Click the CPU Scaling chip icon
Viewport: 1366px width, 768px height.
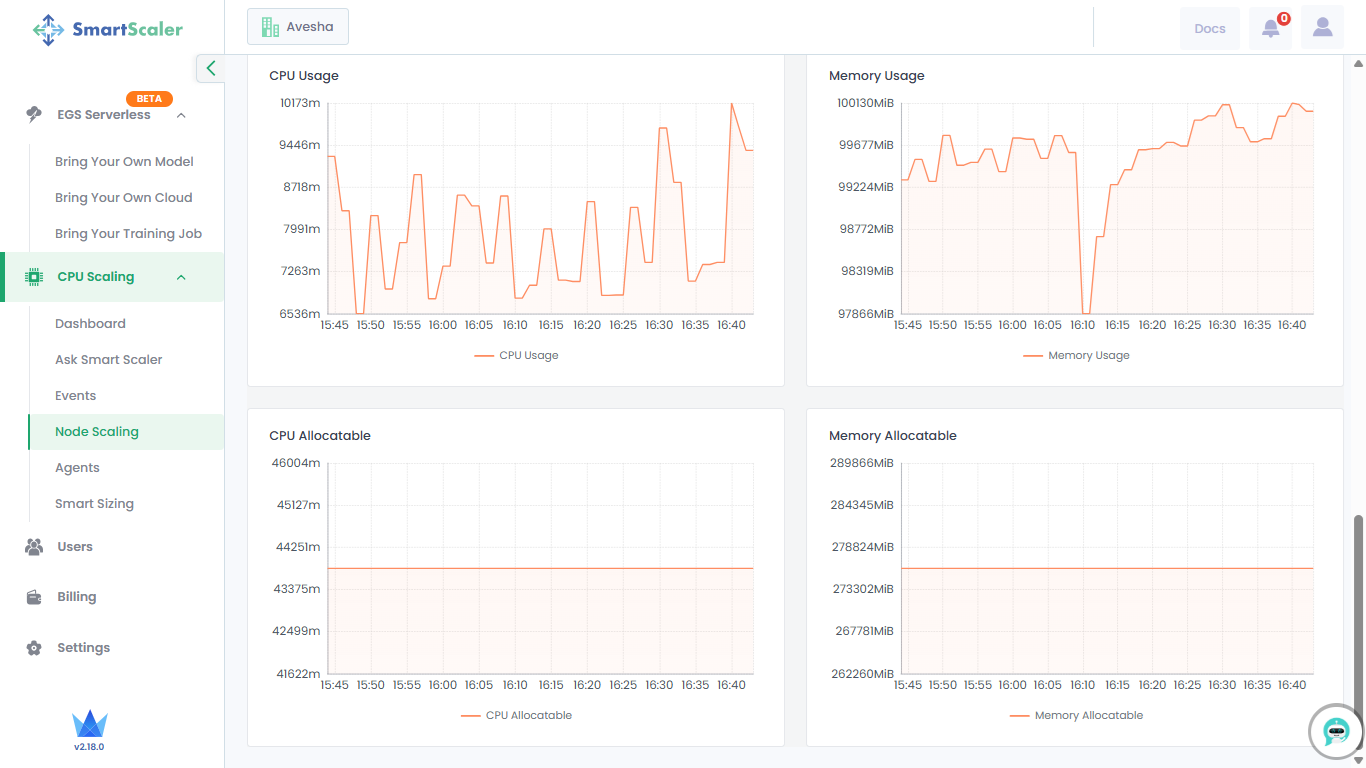pyautogui.click(x=34, y=277)
